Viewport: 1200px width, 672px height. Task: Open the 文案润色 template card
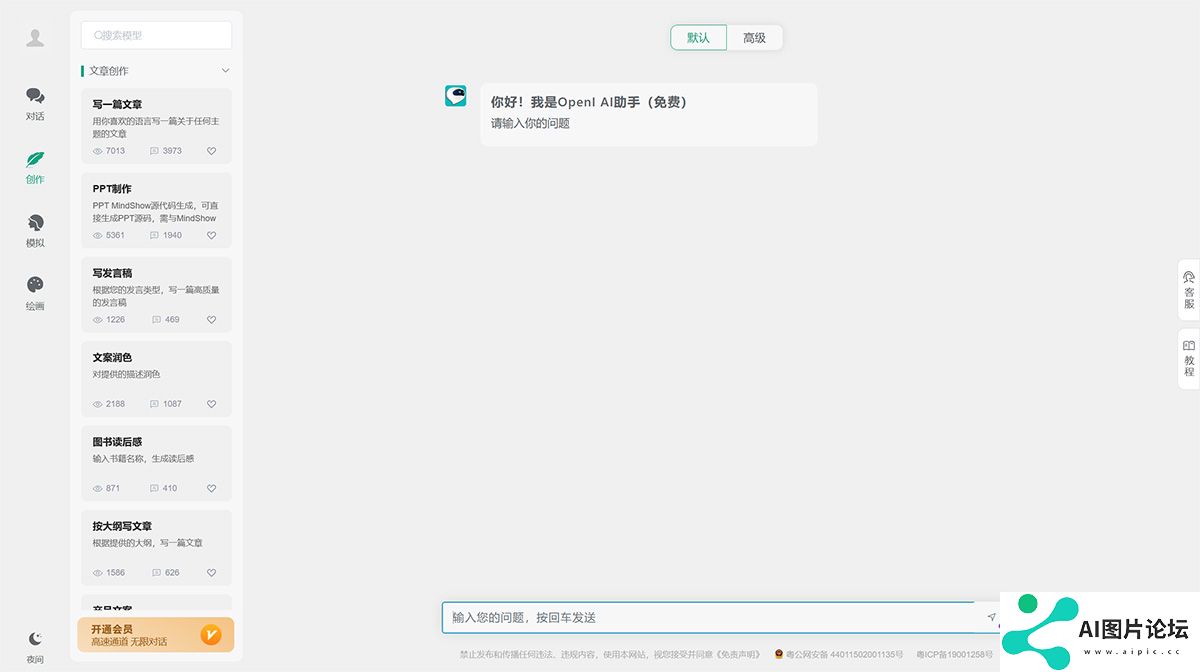(156, 379)
